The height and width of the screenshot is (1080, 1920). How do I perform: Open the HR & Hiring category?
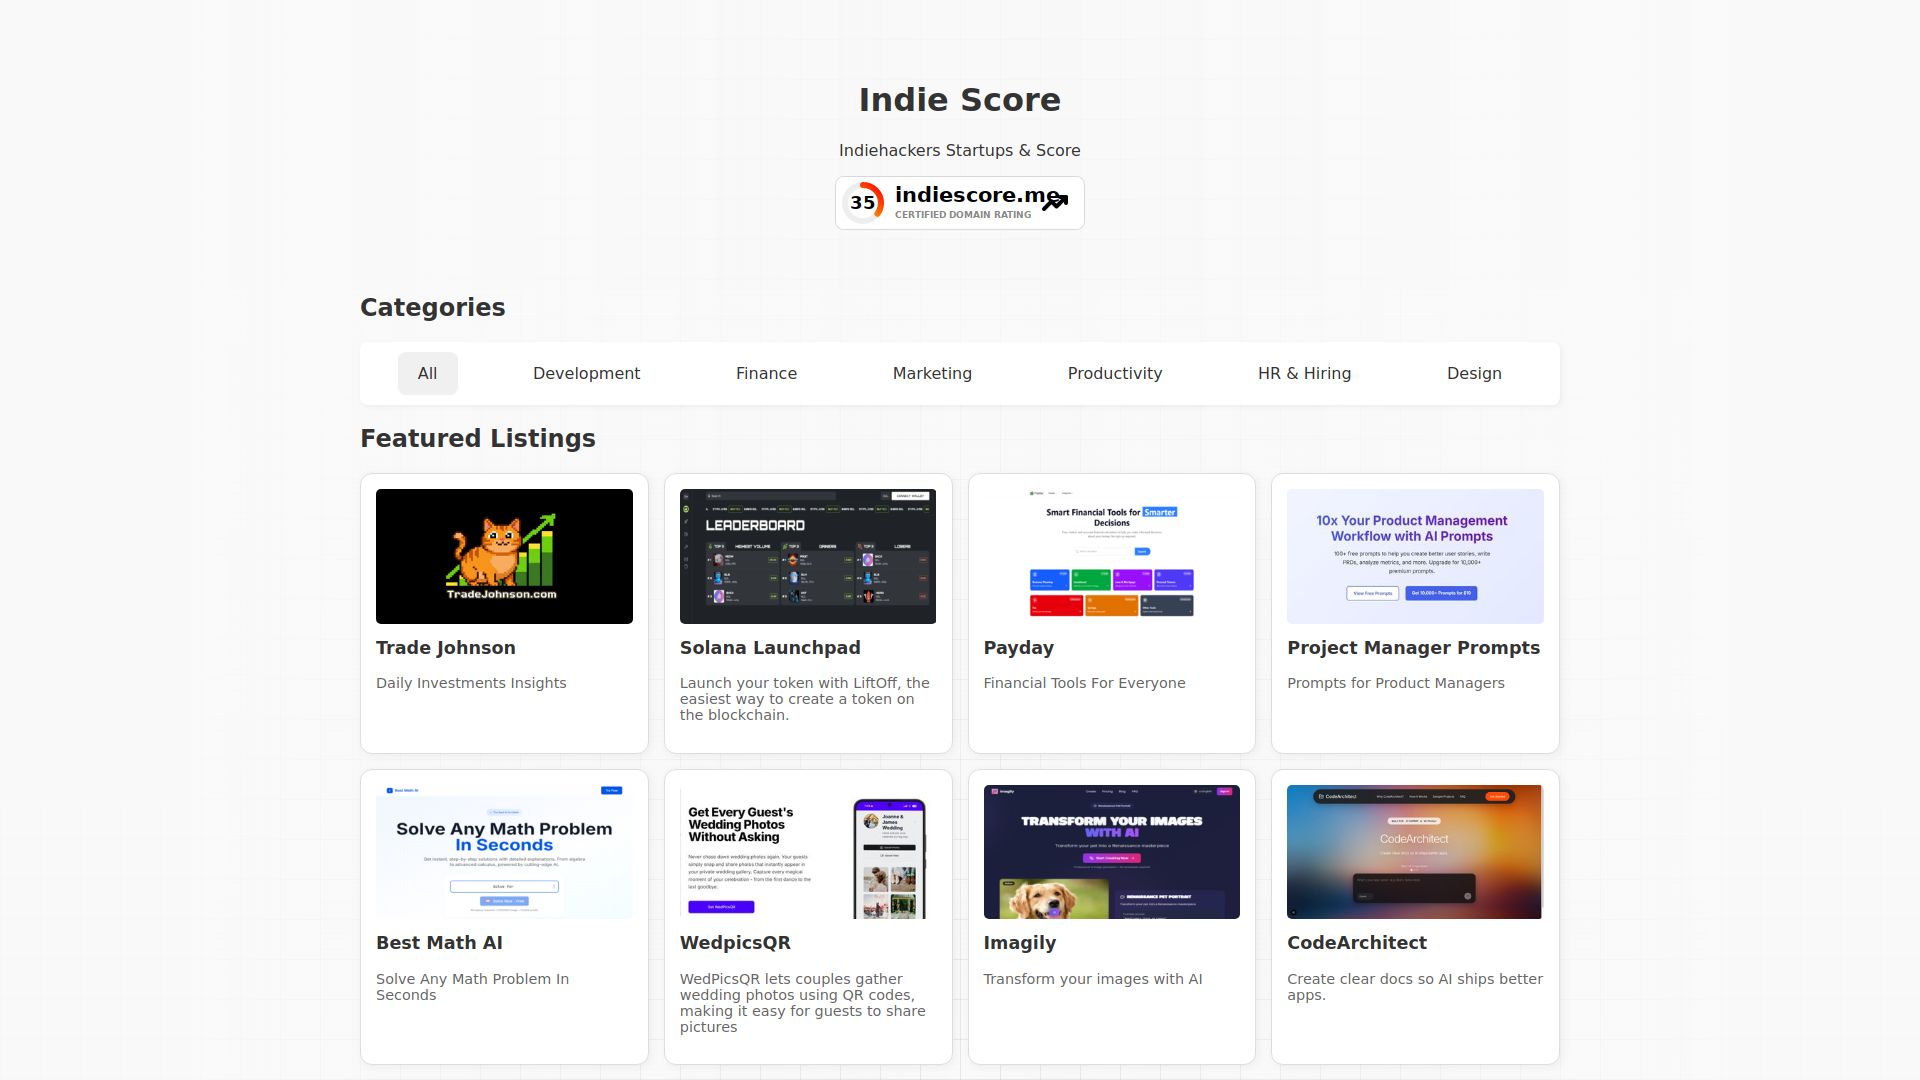(1304, 373)
